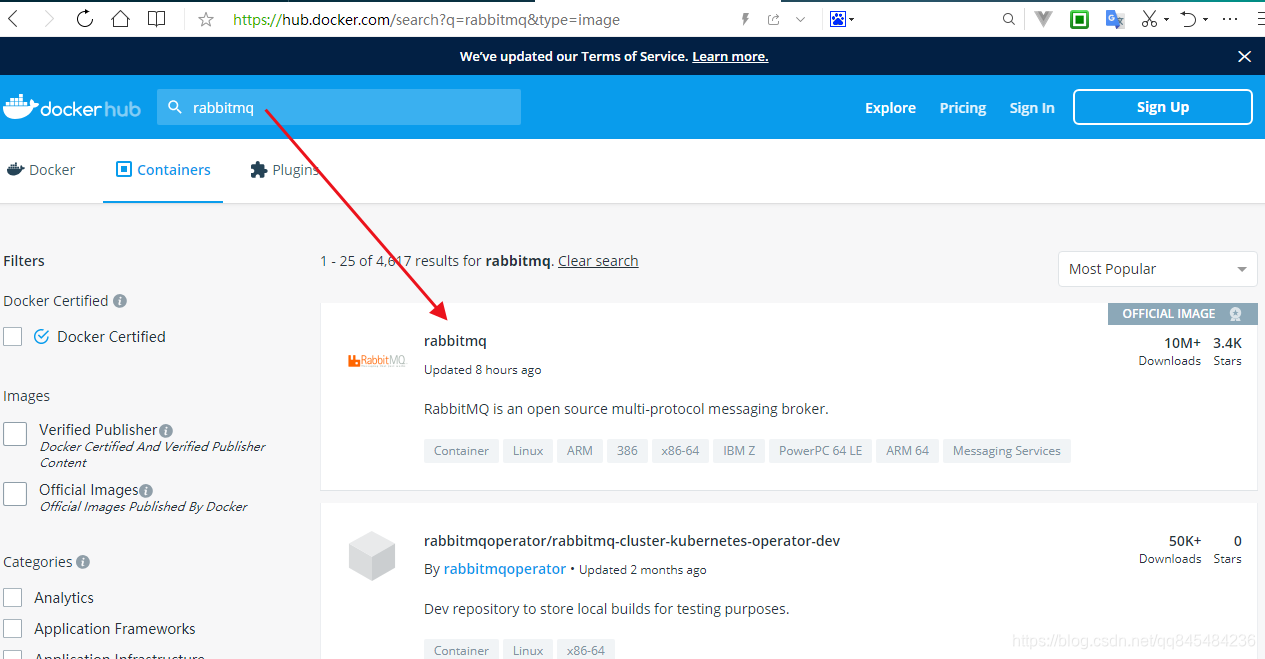Open the Explore menu item
The width and height of the screenshot is (1265, 659).
tap(890, 108)
